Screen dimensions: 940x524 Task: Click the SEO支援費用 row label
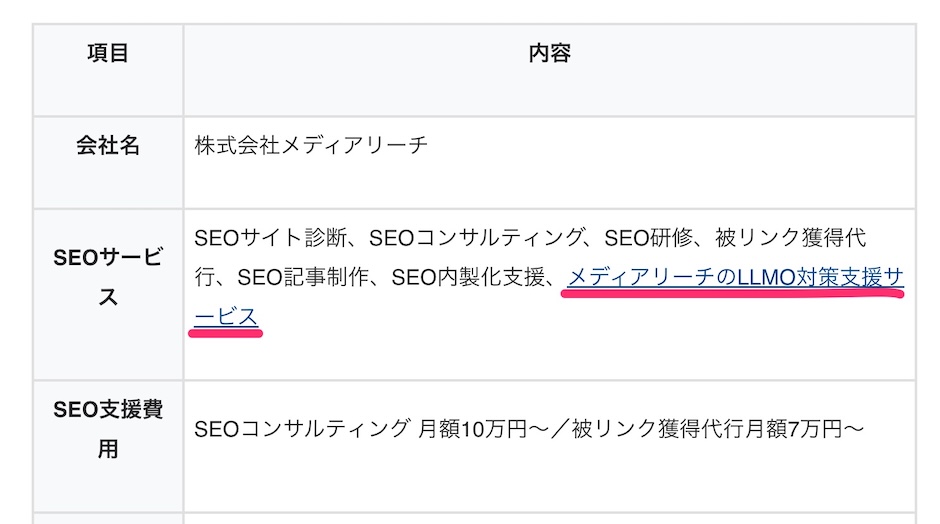click(108, 429)
